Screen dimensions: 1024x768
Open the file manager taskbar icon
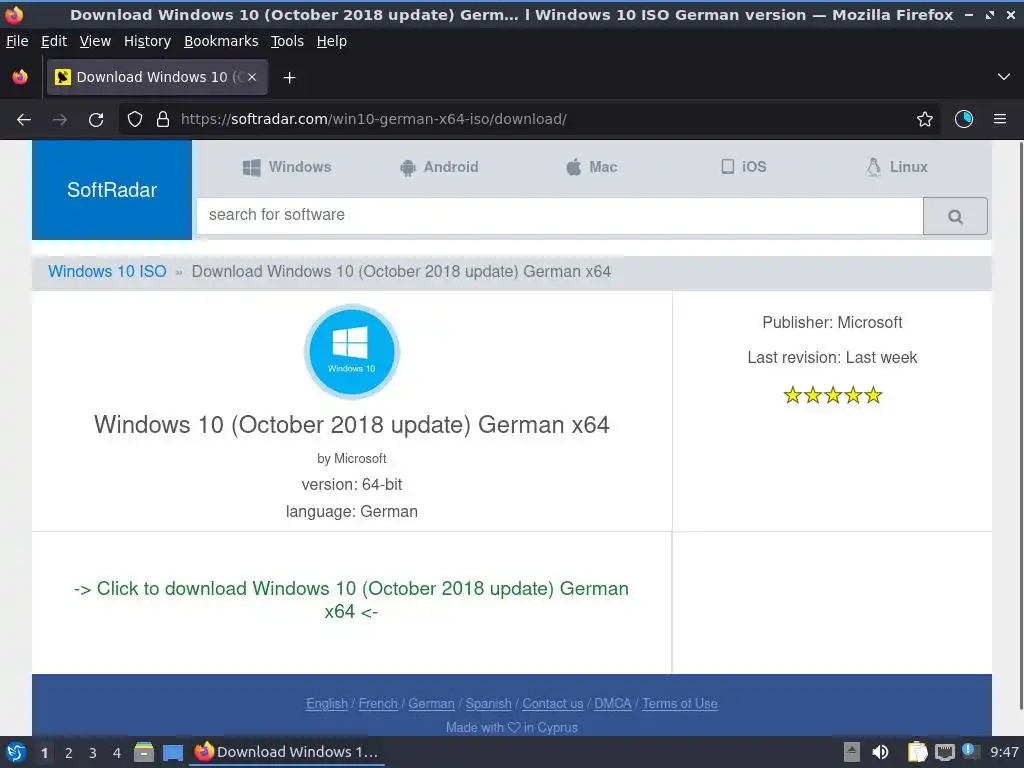tap(144, 752)
